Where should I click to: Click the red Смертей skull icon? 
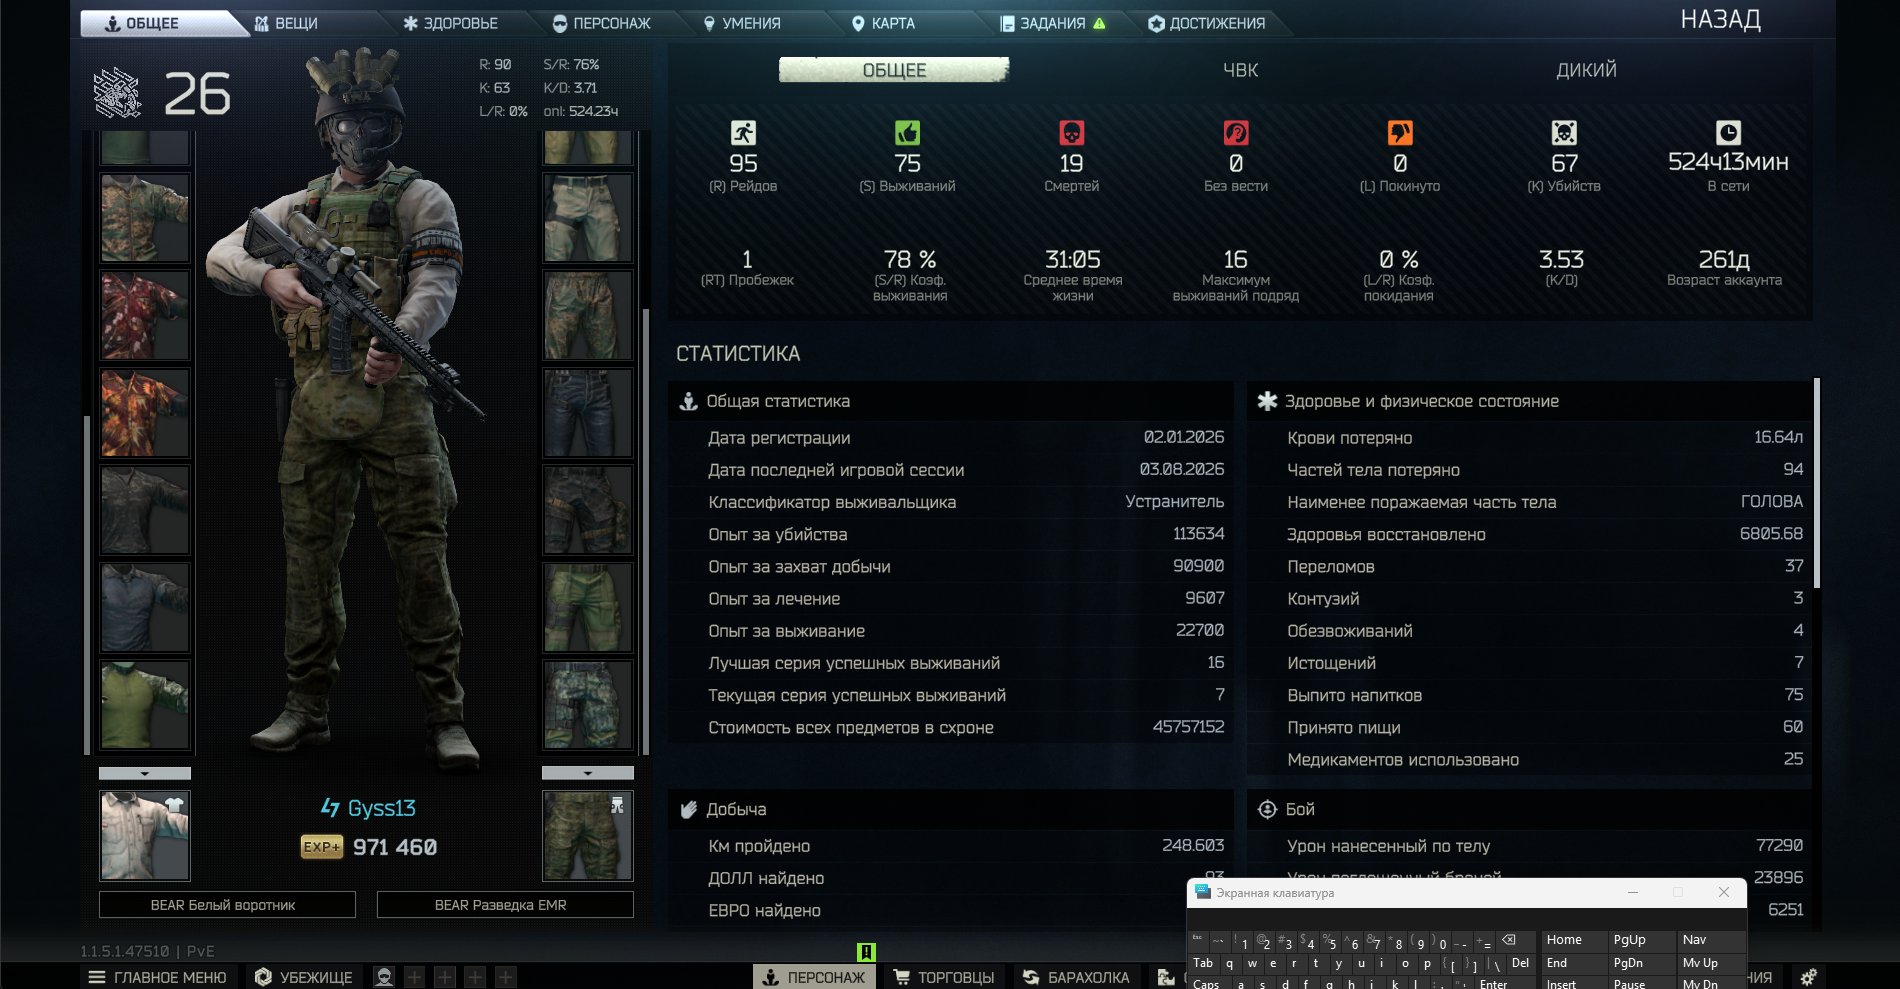[1071, 132]
